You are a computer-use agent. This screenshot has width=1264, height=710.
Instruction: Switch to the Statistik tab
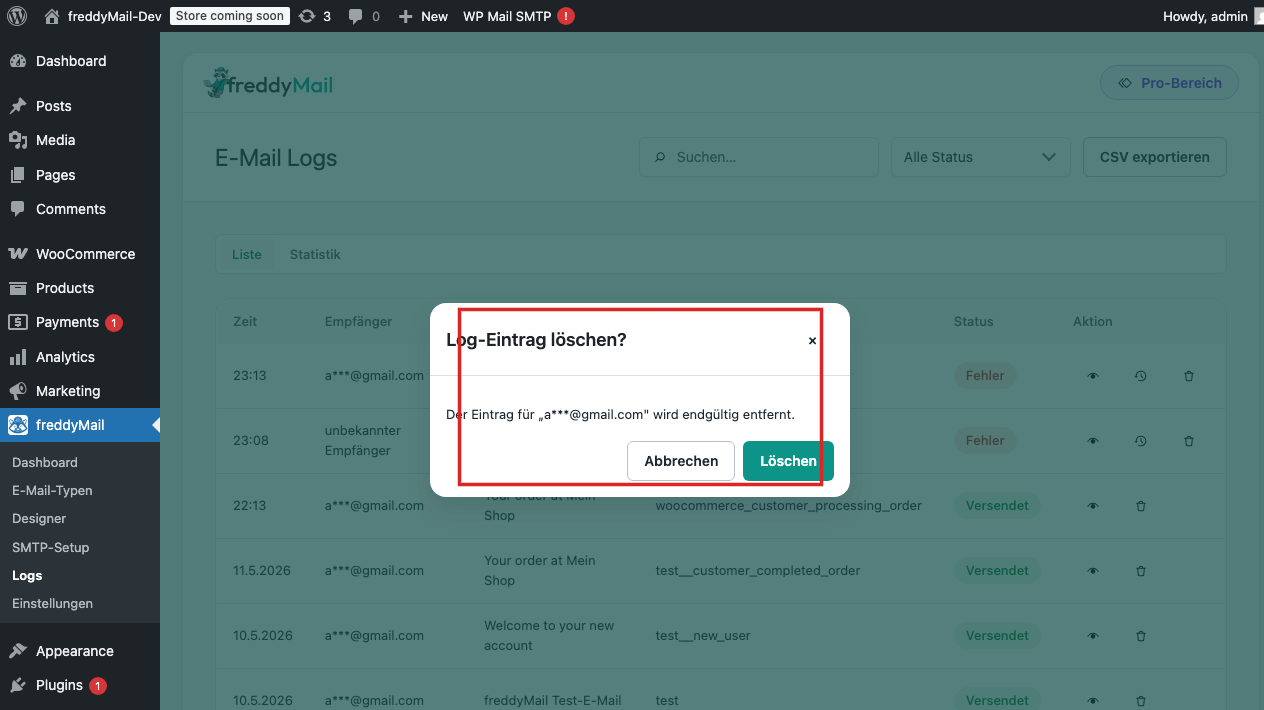315,254
